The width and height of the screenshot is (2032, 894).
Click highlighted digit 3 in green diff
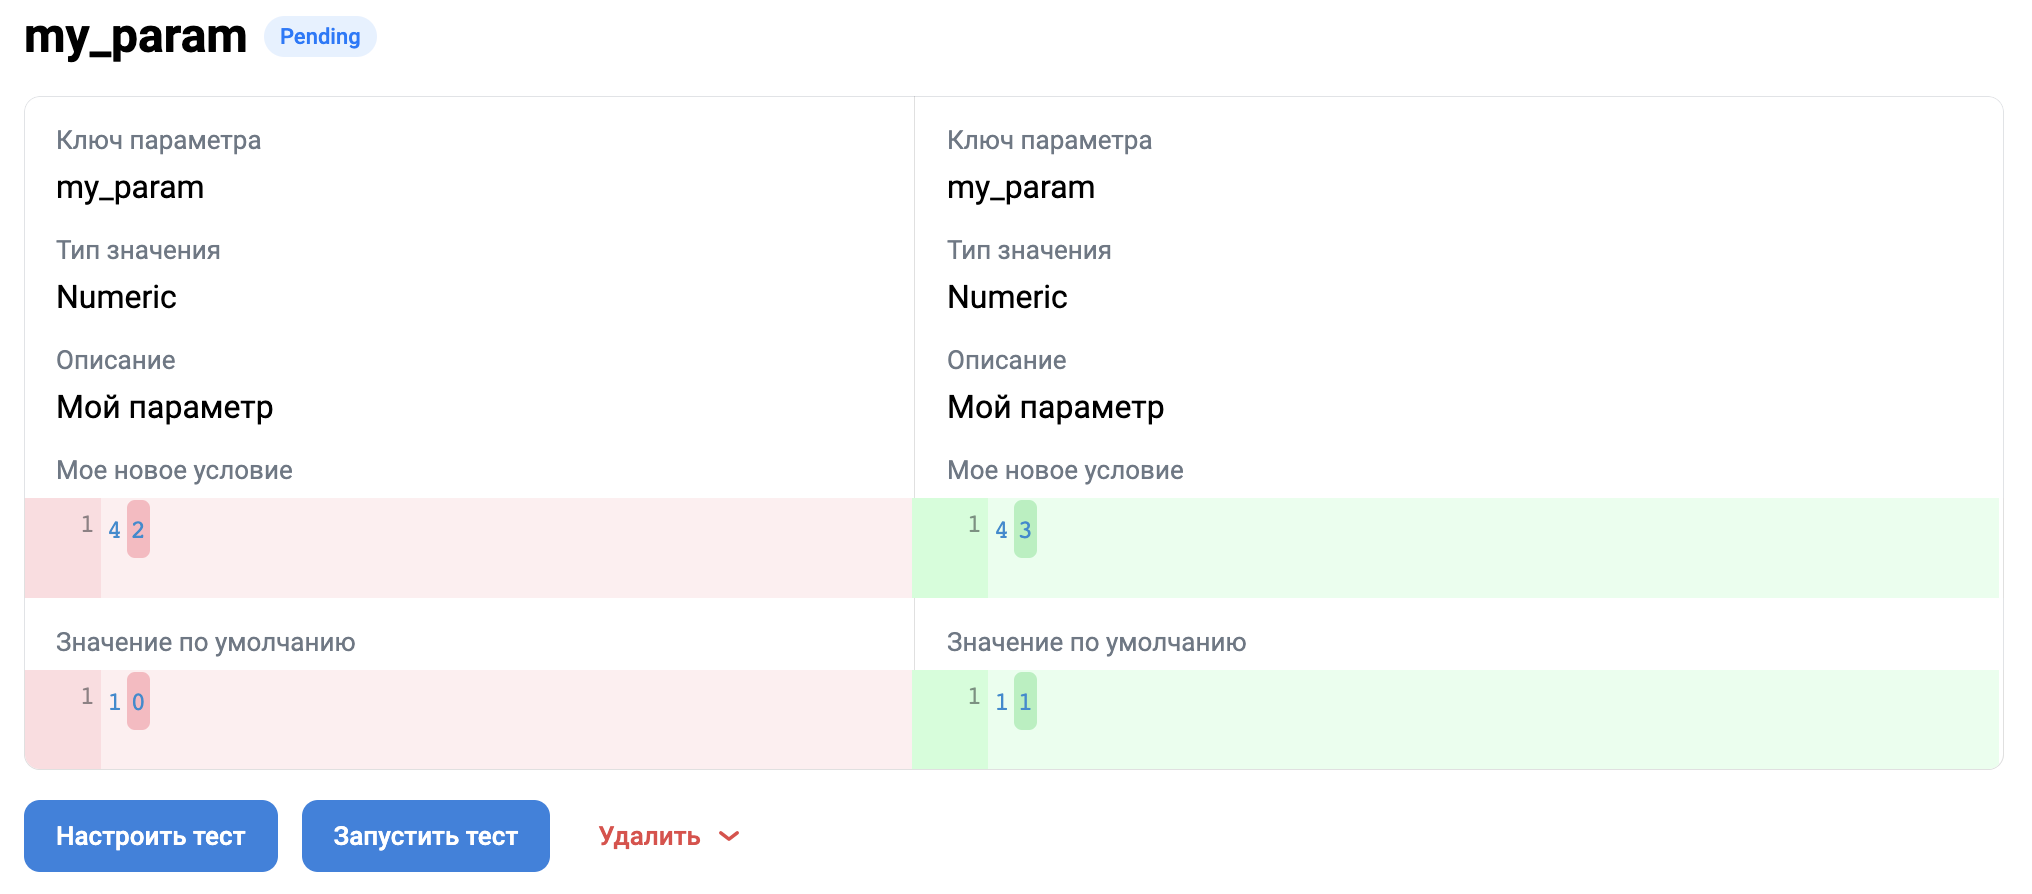tap(1025, 530)
